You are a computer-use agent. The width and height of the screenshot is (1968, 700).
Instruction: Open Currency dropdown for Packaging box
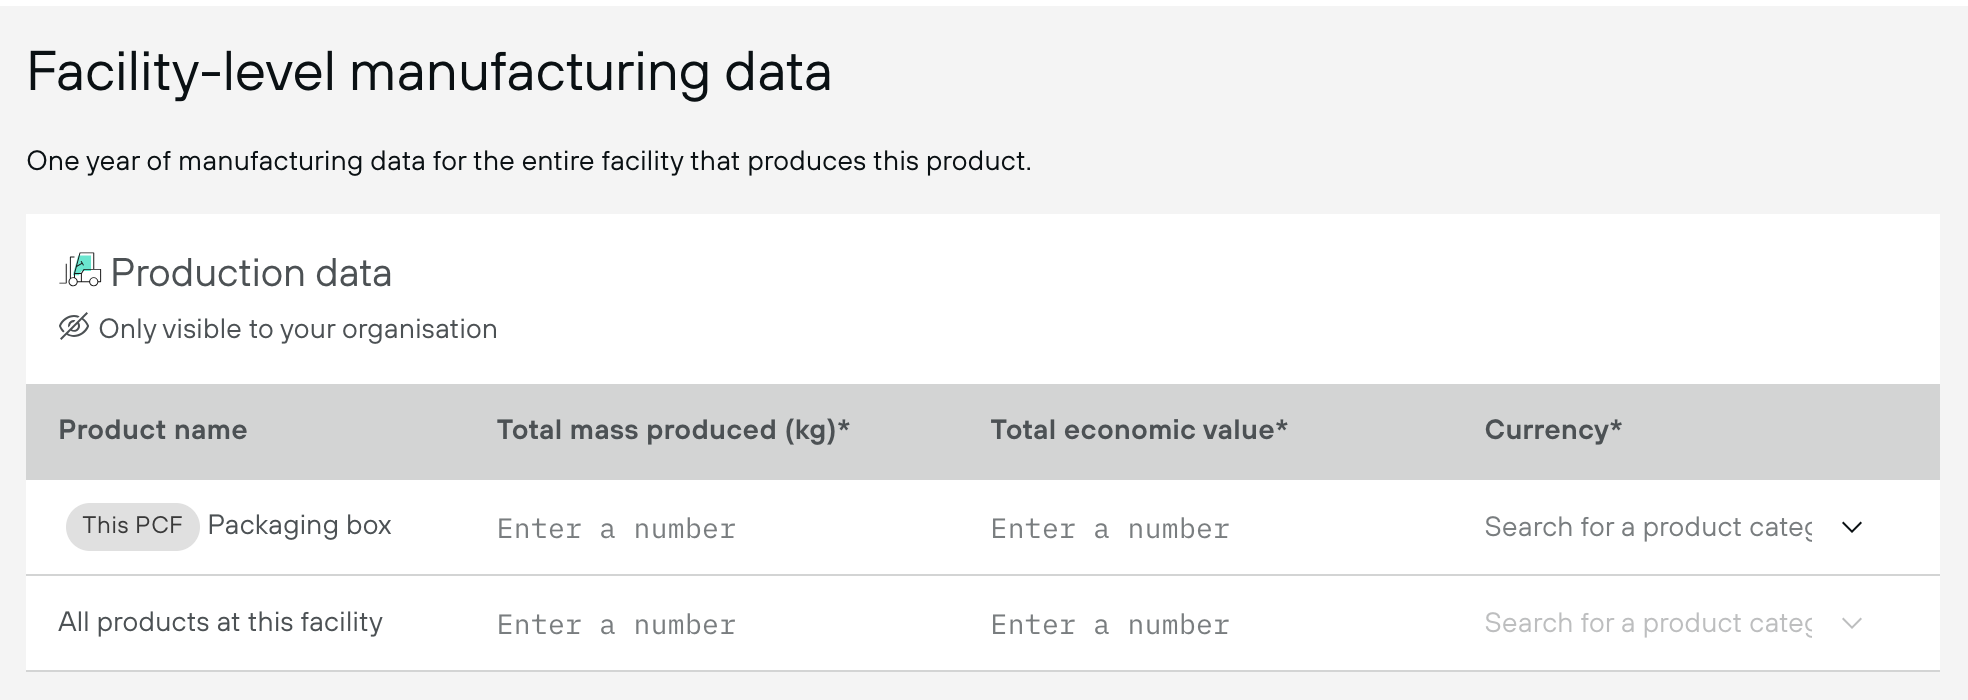tap(1675, 527)
